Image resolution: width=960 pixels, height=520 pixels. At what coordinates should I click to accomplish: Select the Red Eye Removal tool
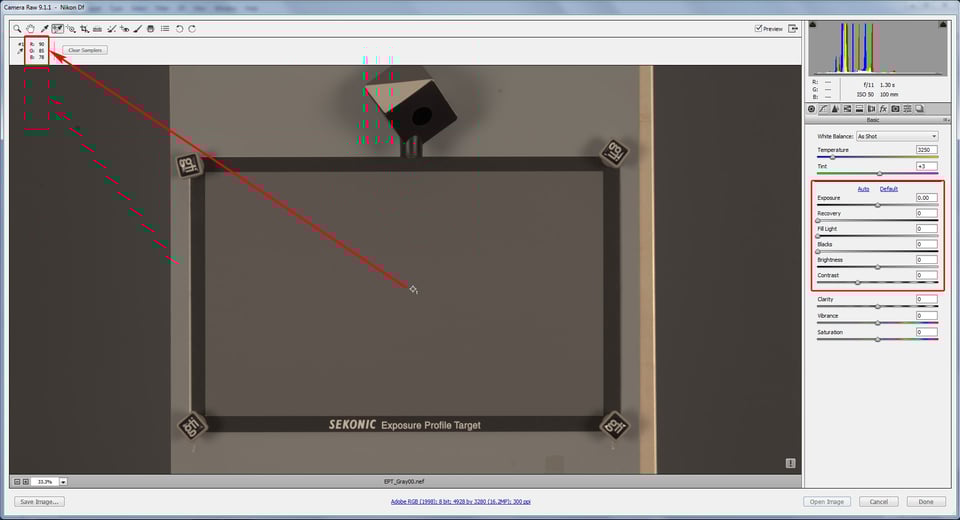point(124,29)
